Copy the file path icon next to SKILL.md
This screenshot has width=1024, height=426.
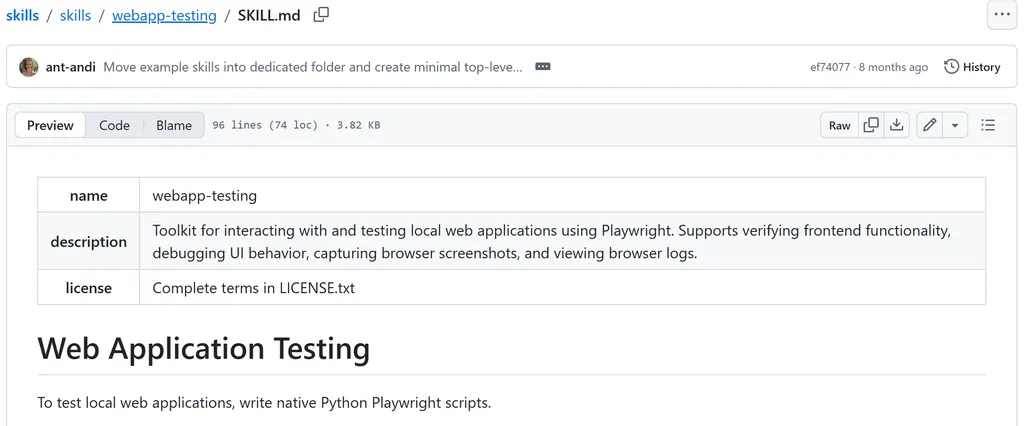coord(321,15)
